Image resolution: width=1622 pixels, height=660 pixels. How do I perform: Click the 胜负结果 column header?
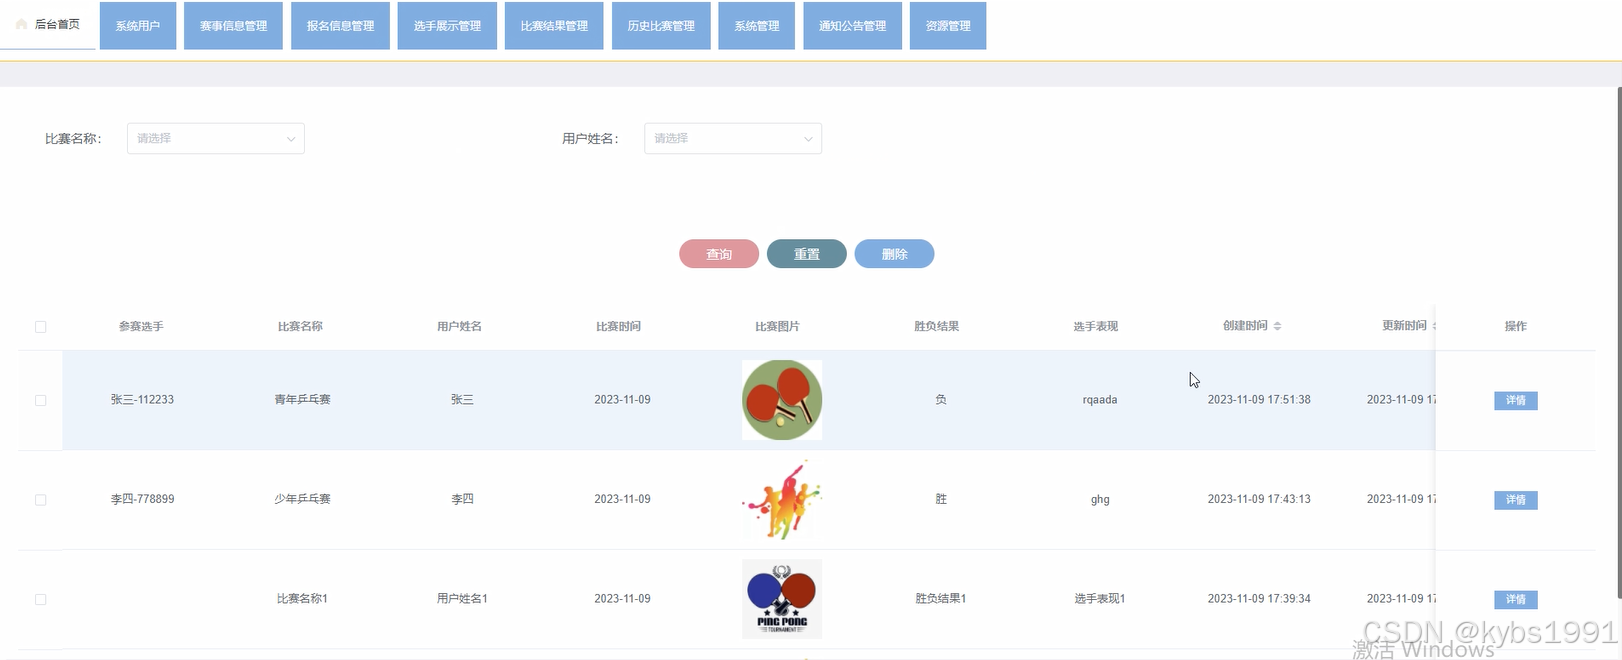[x=937, y=326]
